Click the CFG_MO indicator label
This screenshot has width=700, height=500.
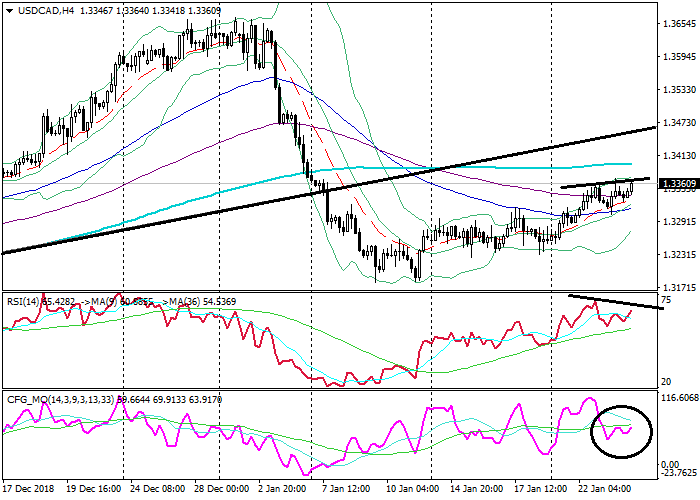(x=30, y=398)
